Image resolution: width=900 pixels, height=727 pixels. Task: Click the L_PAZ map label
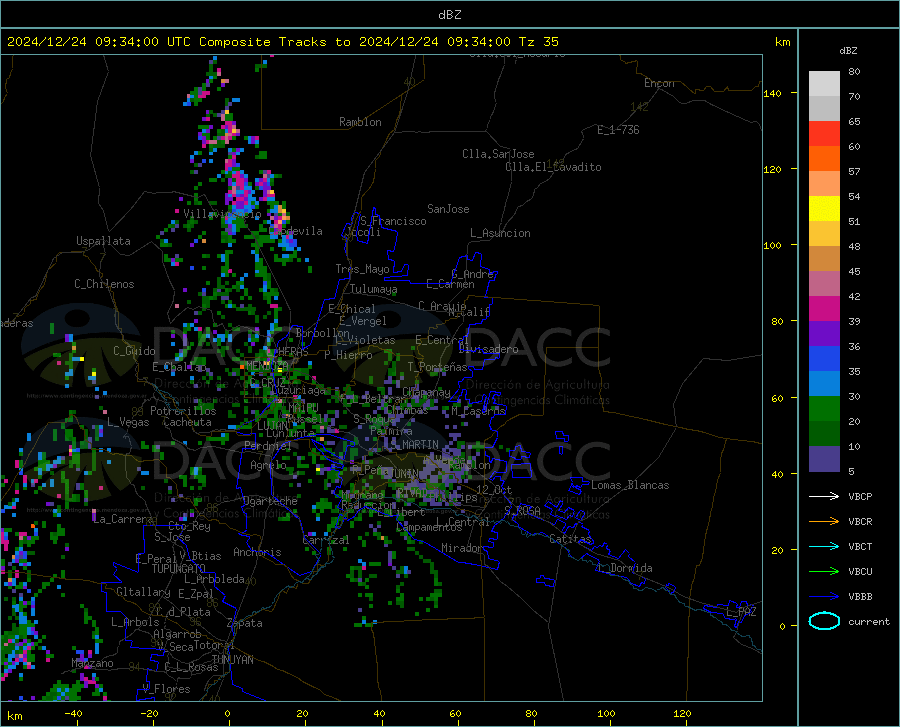coord(741,612)
